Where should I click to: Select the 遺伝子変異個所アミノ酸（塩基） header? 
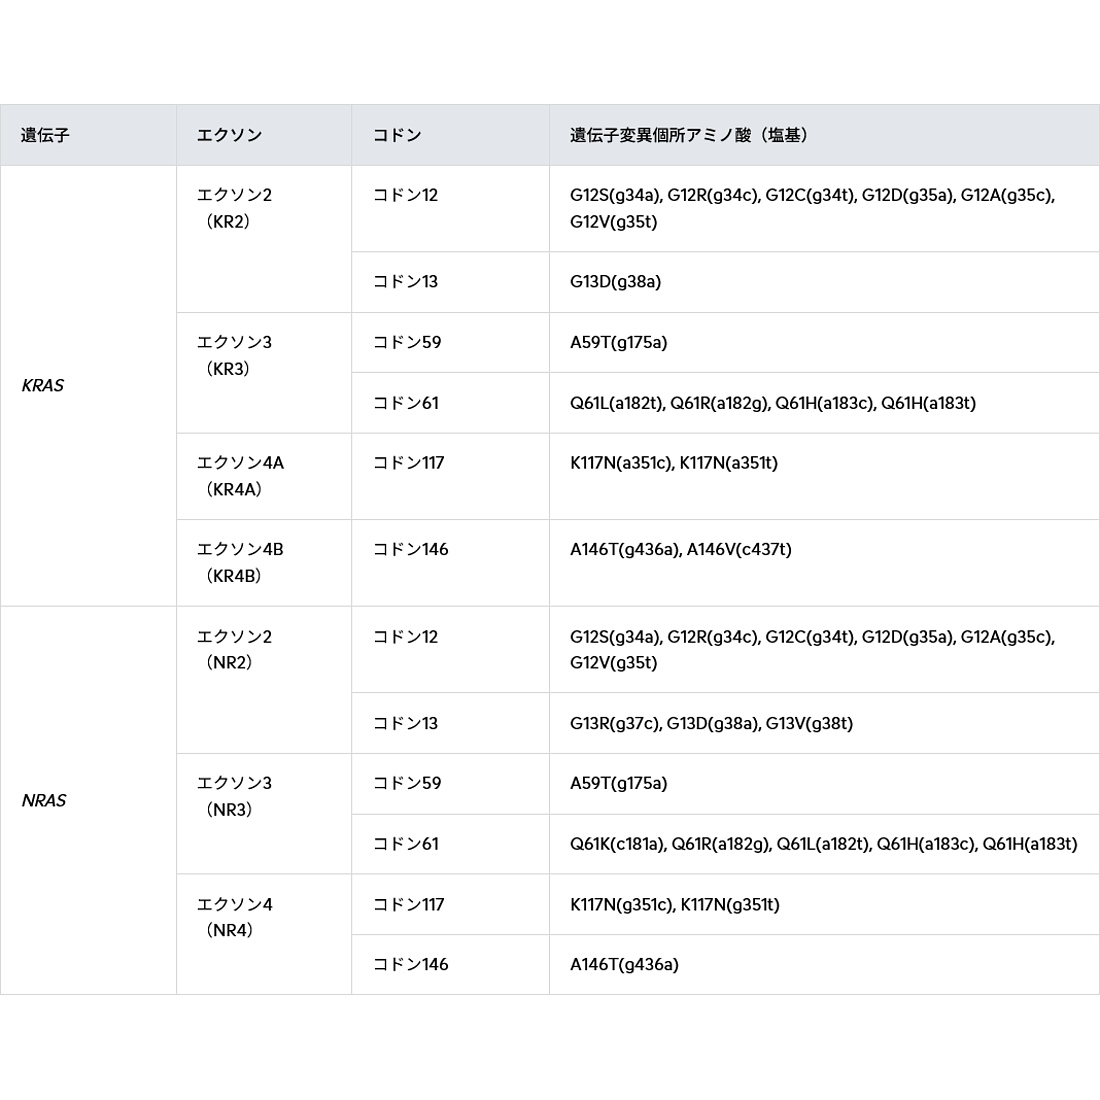(824, 135)
